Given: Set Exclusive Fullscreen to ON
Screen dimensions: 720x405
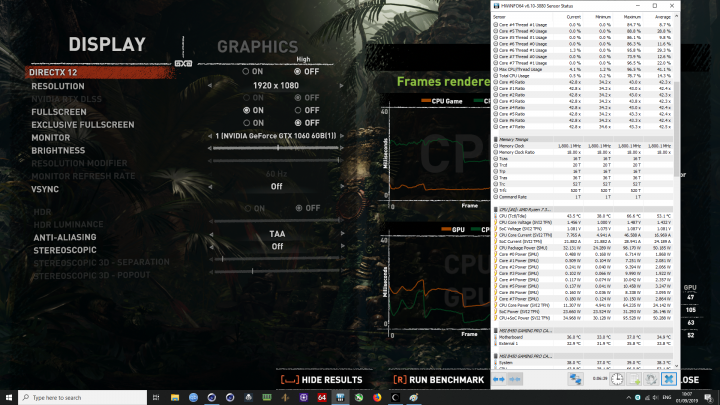Looking at the screenshot, I should (247, 123).
